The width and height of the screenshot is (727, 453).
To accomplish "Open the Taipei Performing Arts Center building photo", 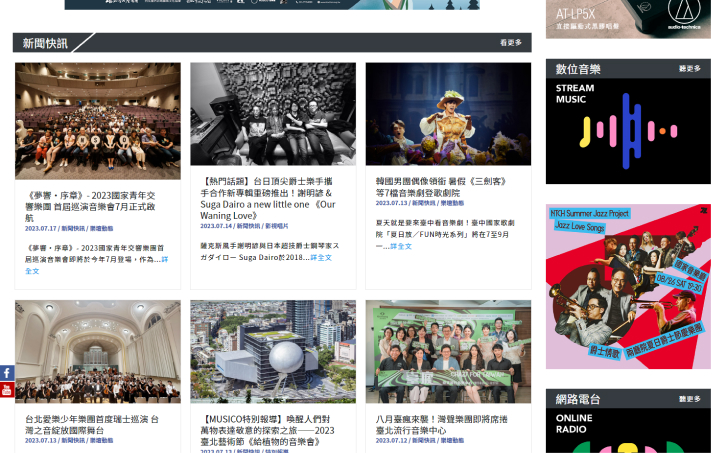I will (273, 351).
